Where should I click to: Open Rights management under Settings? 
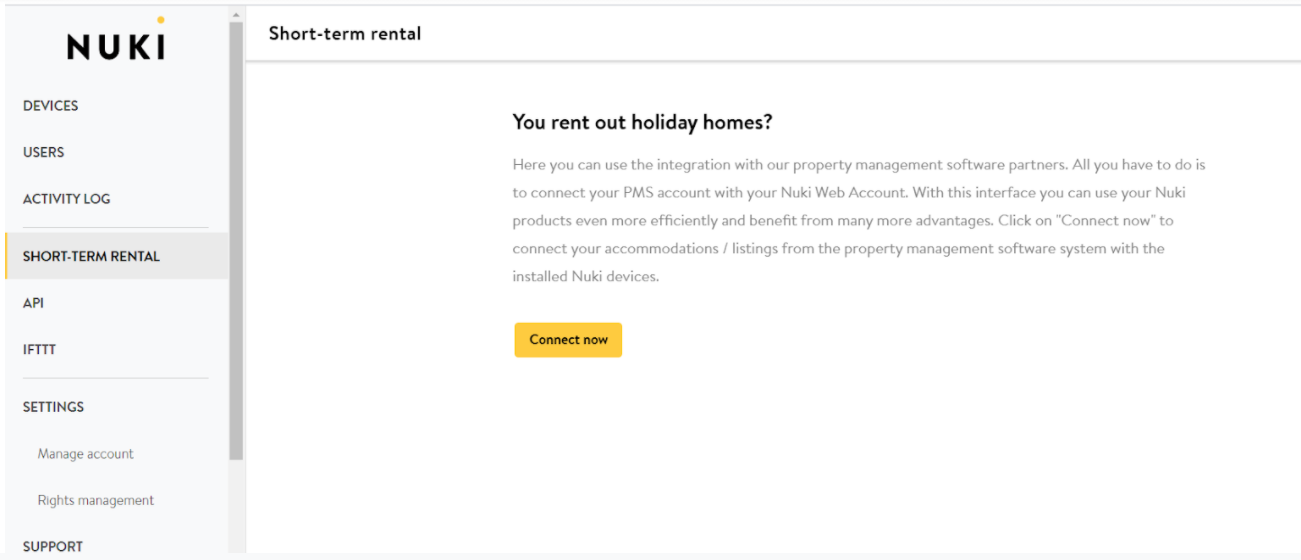(x=96, y=500)
